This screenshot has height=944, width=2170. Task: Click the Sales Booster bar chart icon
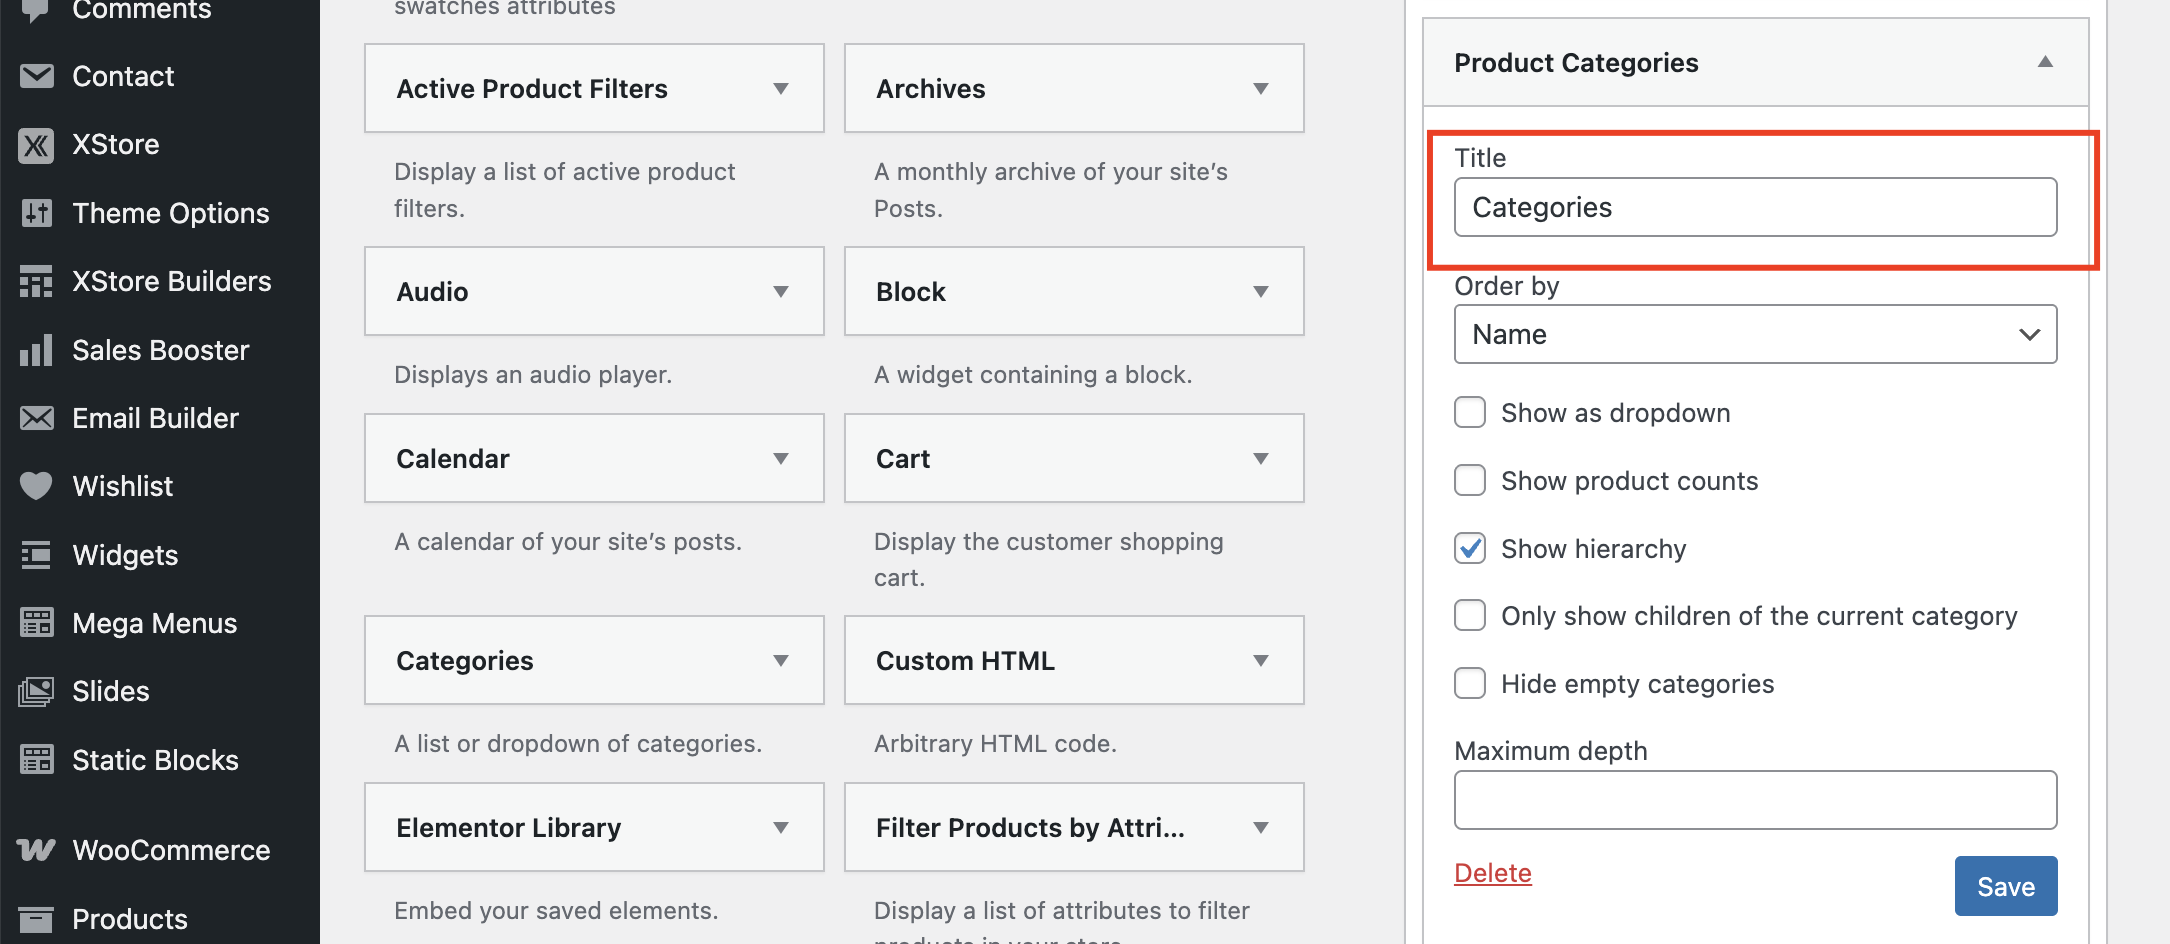(36, 350)
